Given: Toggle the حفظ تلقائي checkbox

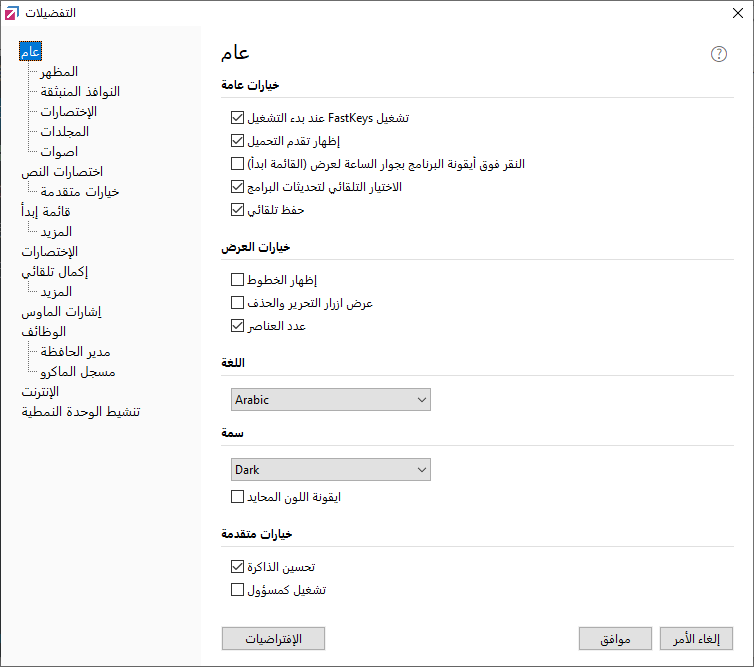Looking at the screenshot, I should (237, 210).
